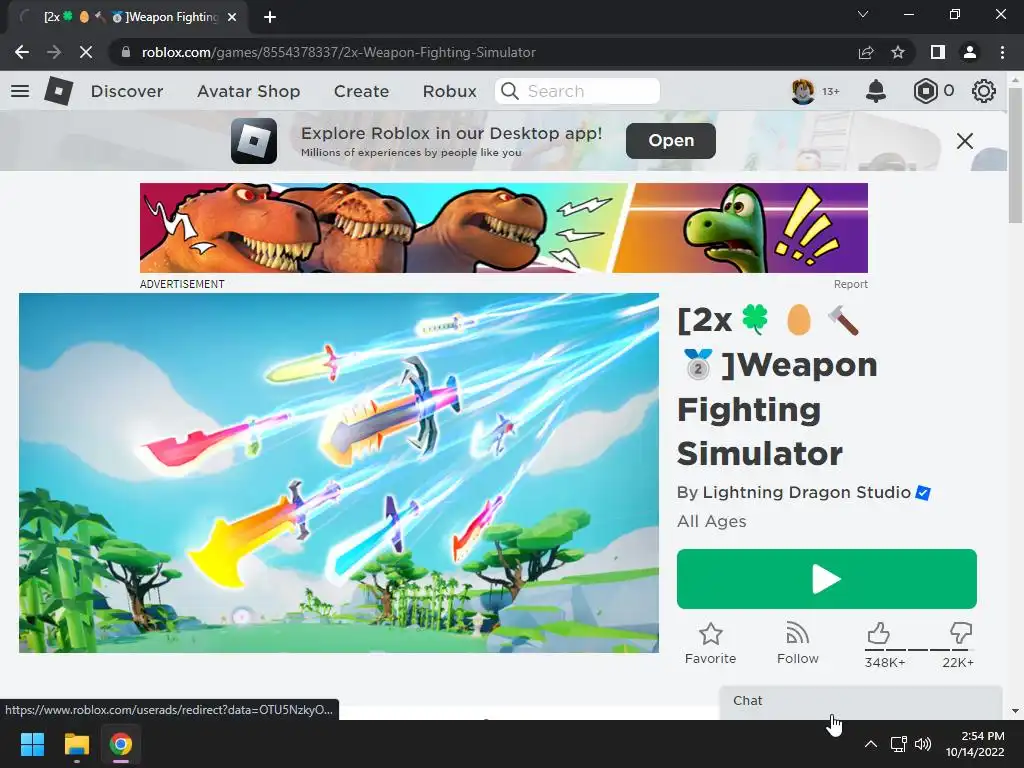Image resolution: width=1024 pixels, height=768 pixels.
Task: Open the Discover page
Action: click(x=127, y=91)
